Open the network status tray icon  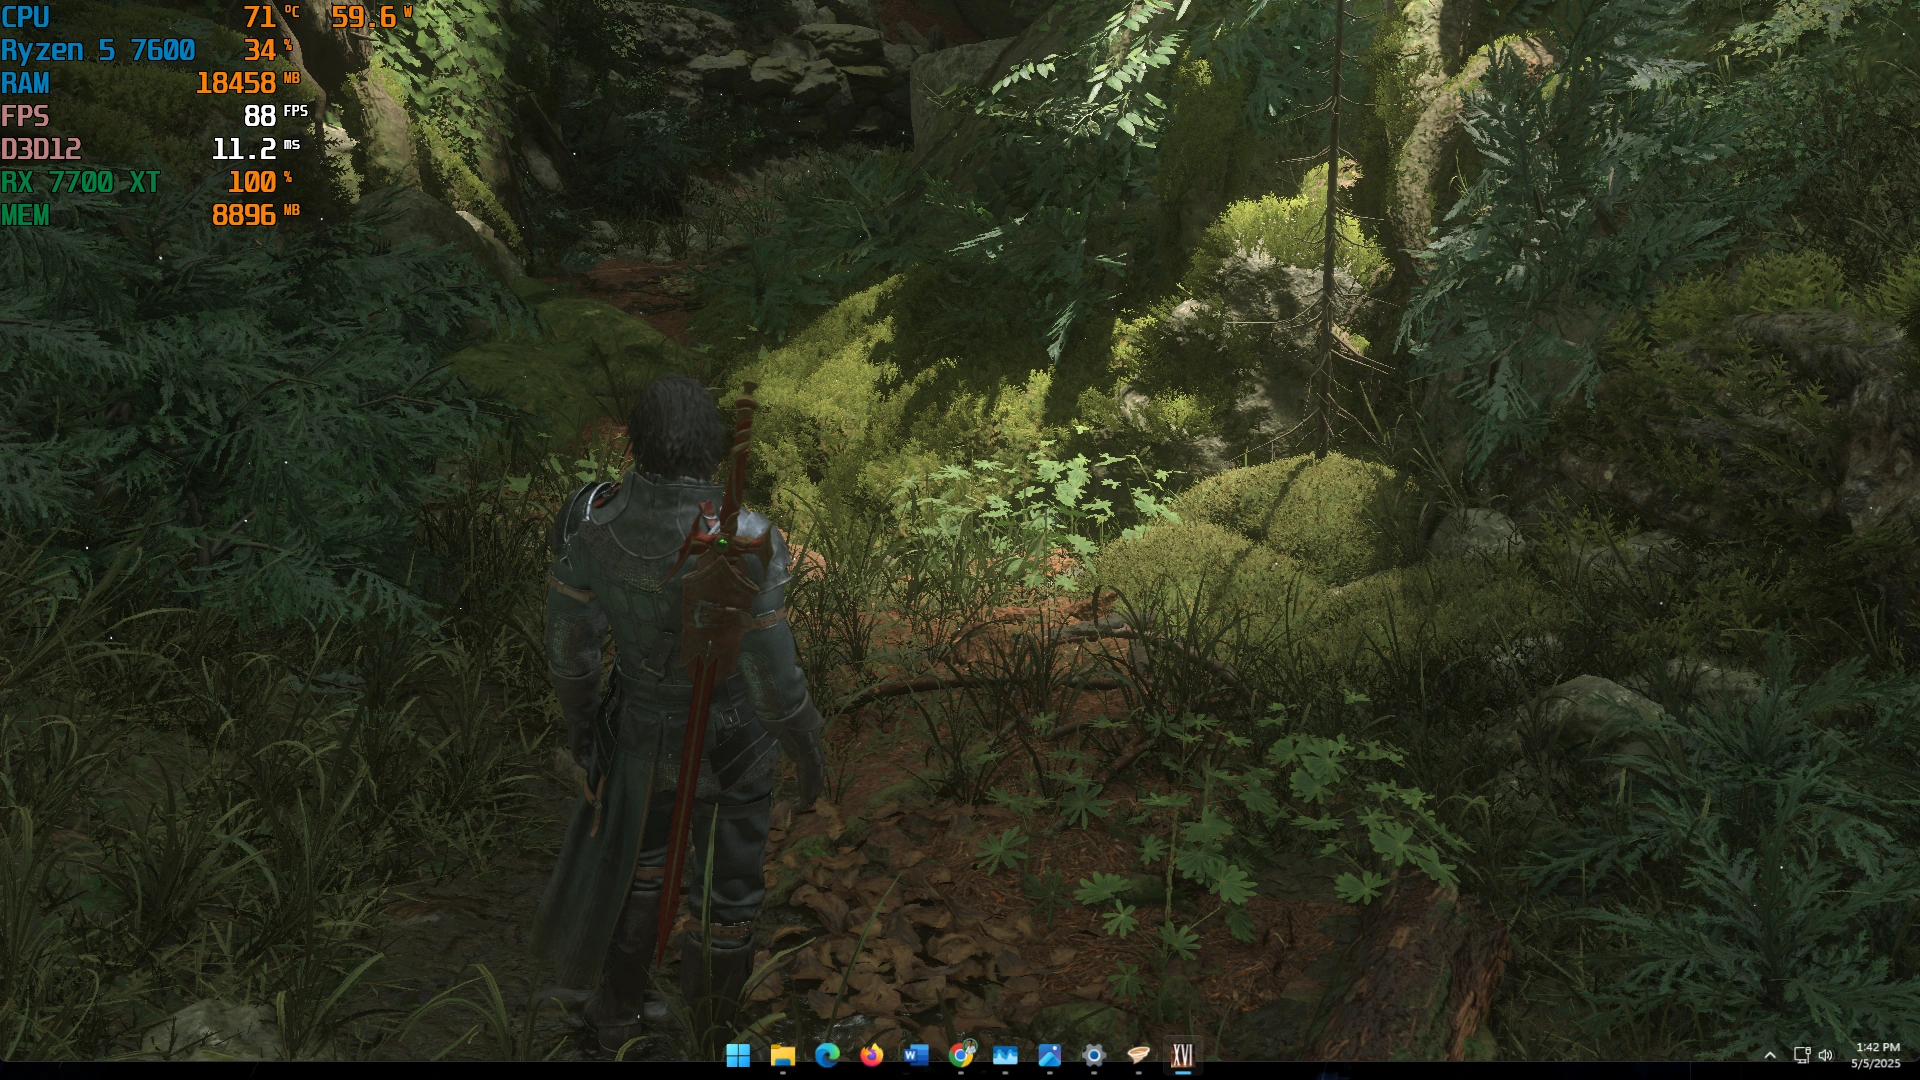[x=1802, y=1055]
